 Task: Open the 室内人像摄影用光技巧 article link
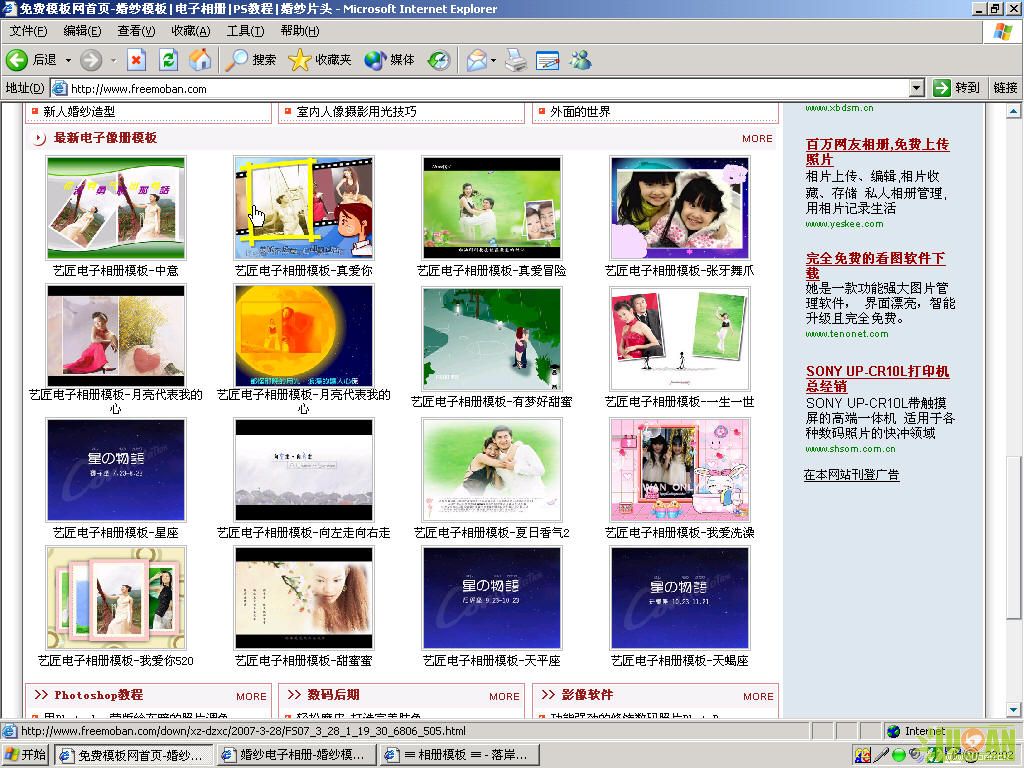356,112
